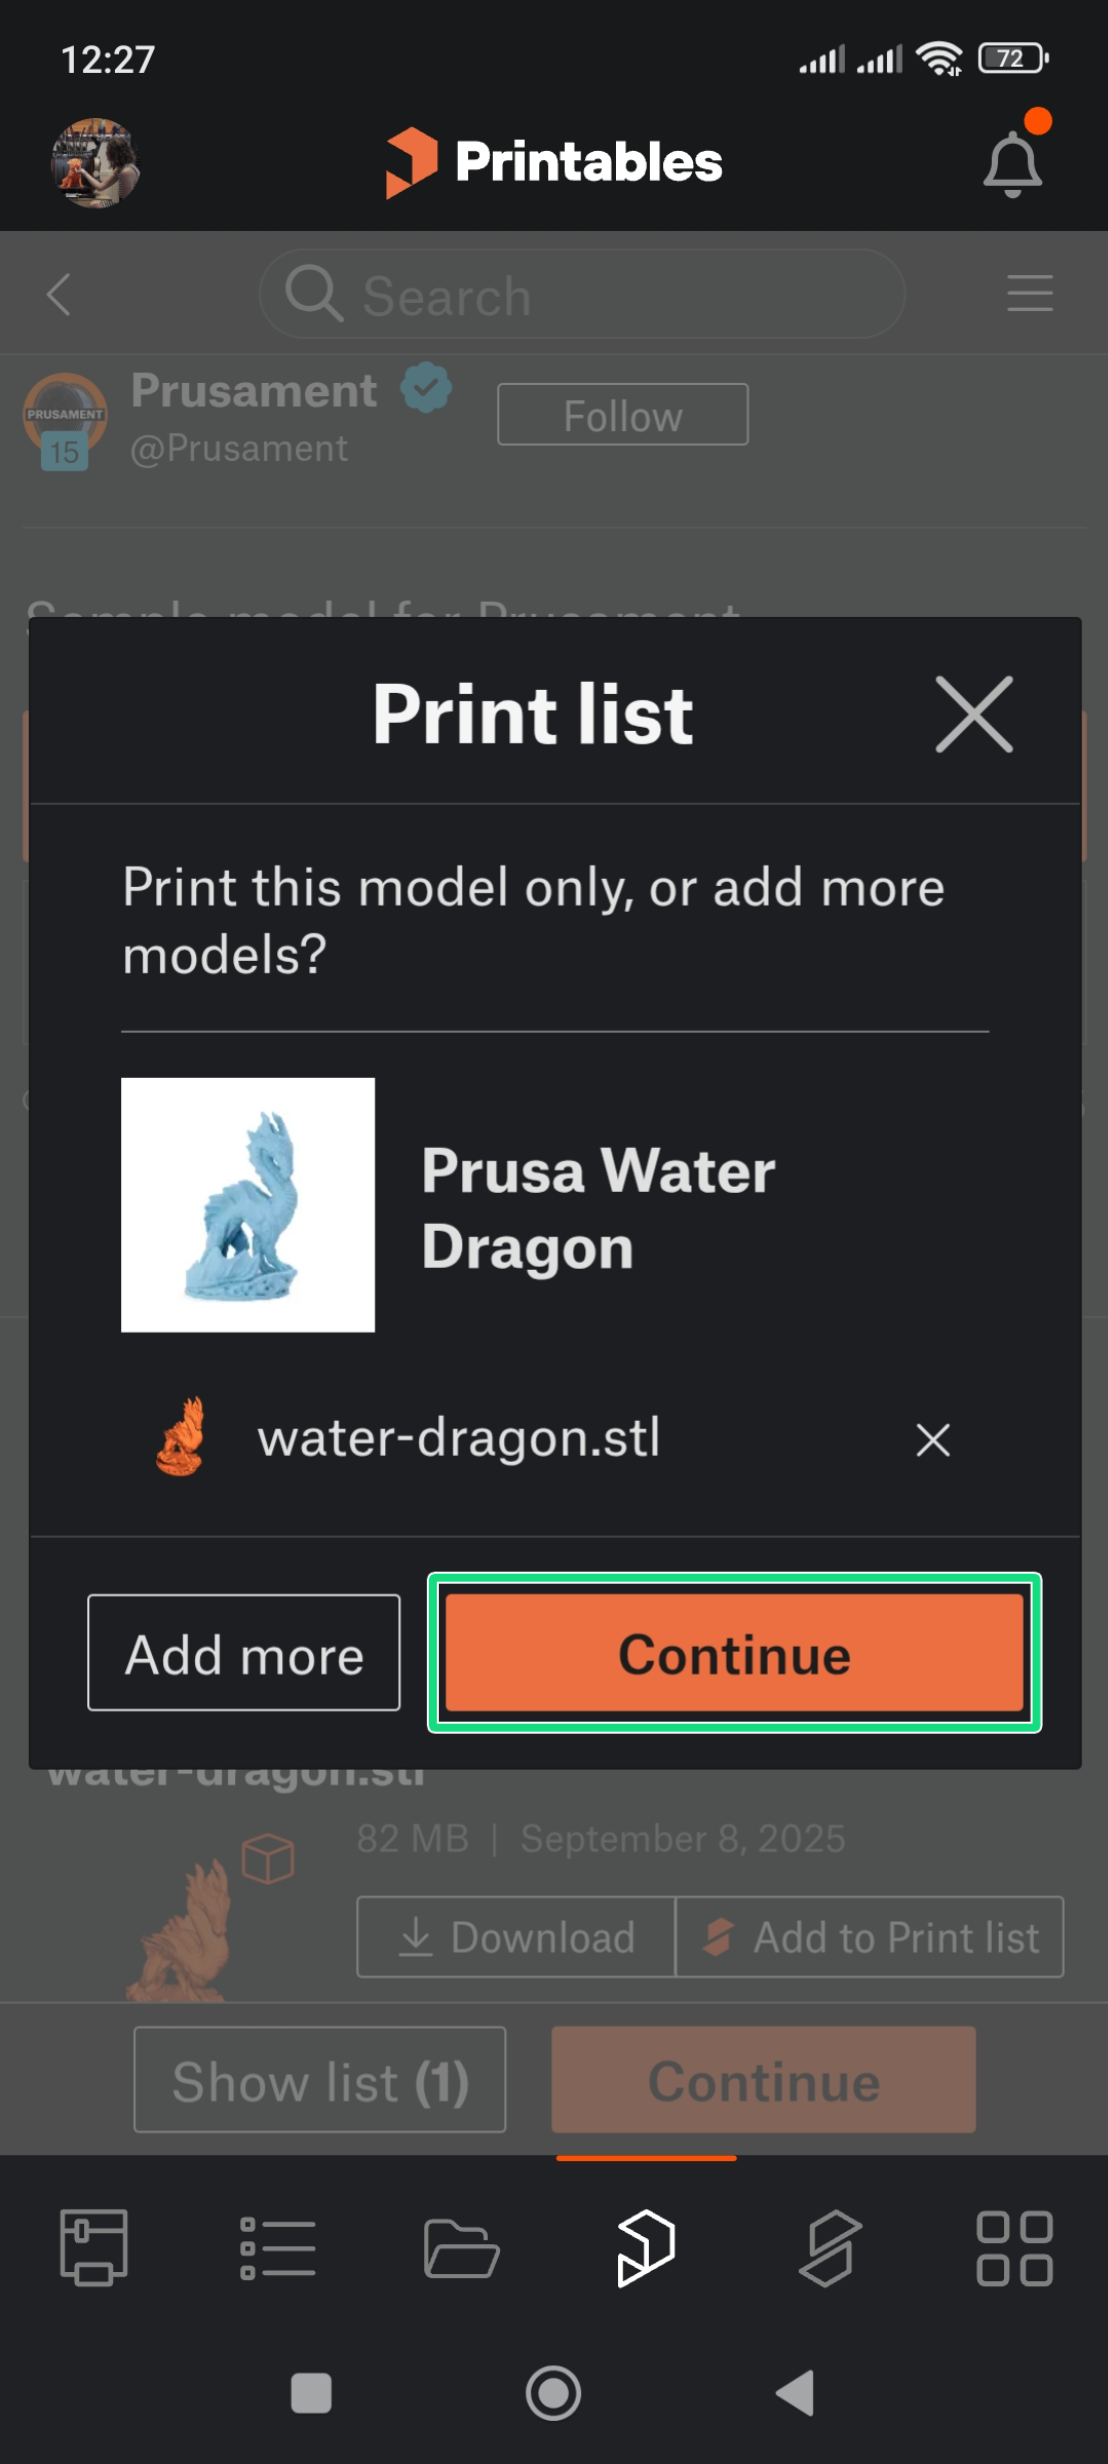Tap the water-dragon.stl file name
1108x2464 pixels.
459,1438
